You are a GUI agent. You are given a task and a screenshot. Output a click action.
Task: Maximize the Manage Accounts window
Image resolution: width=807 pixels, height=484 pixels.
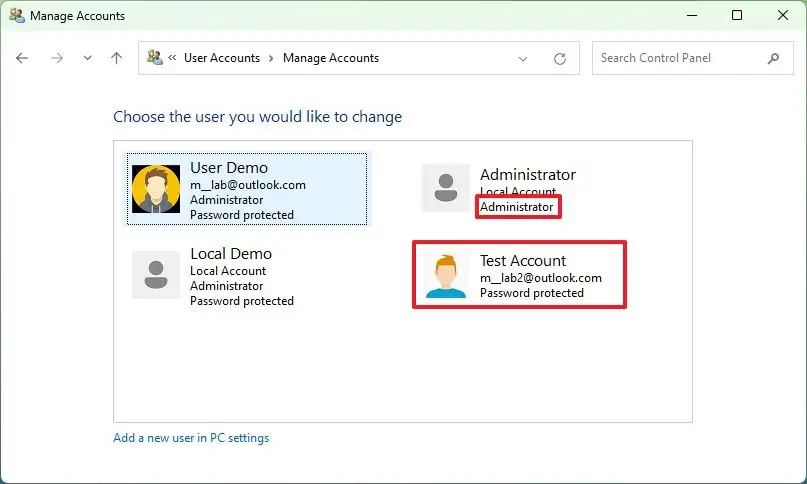(737, 16)
